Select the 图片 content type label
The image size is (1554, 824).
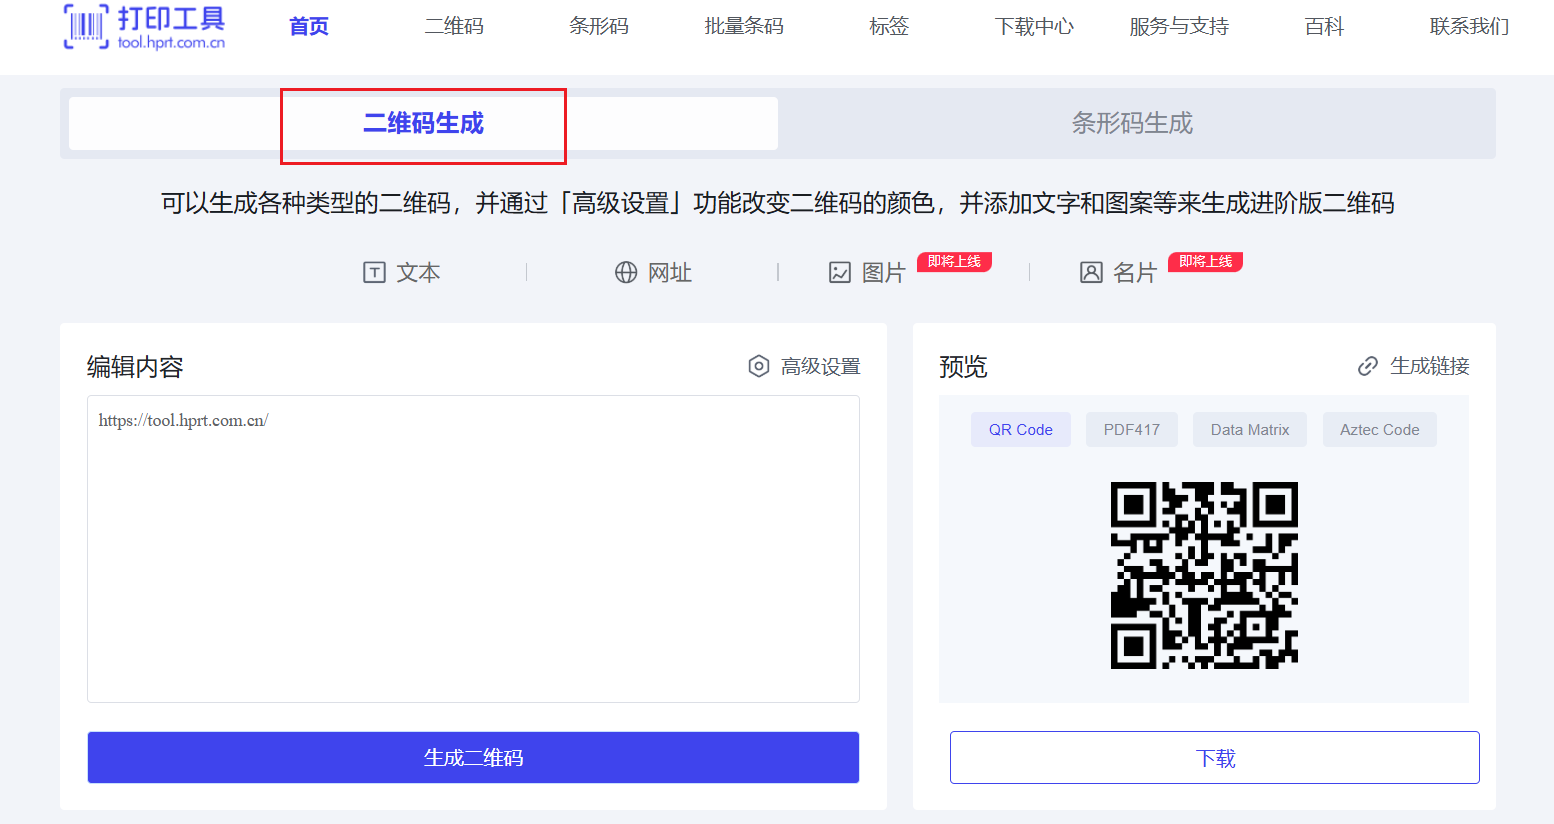coord(884,272)
